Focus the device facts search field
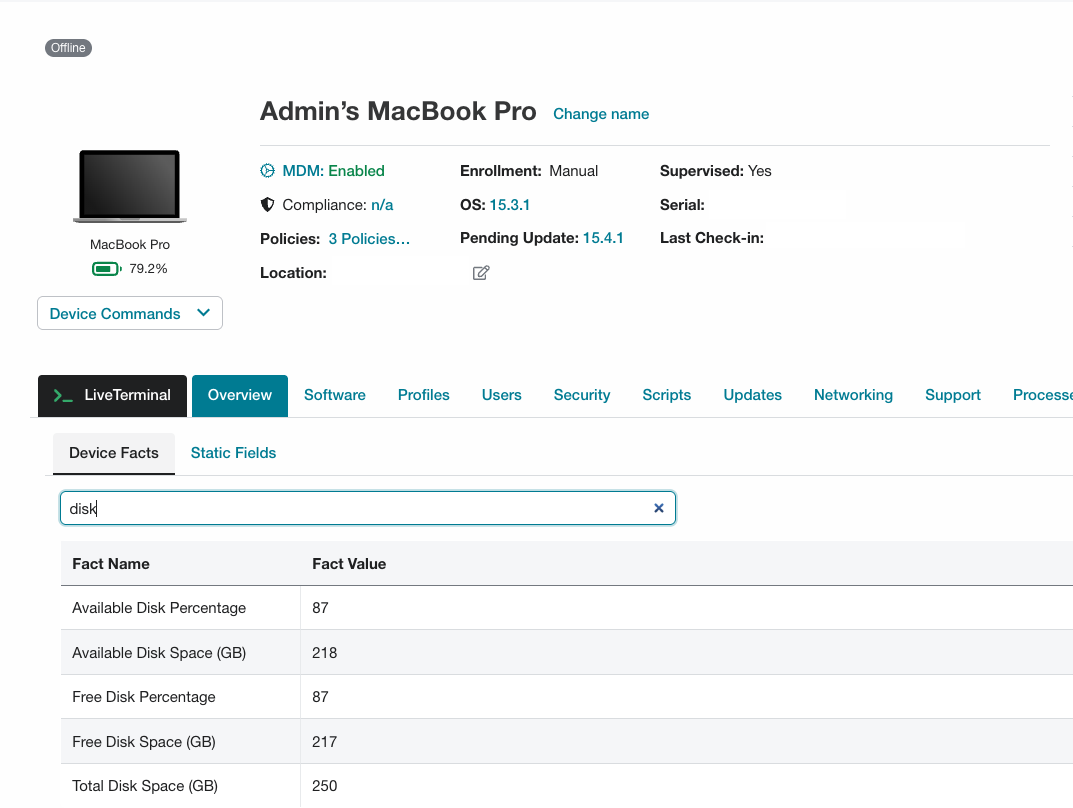Screen dimensions: 1073x808 click(368, 508)
